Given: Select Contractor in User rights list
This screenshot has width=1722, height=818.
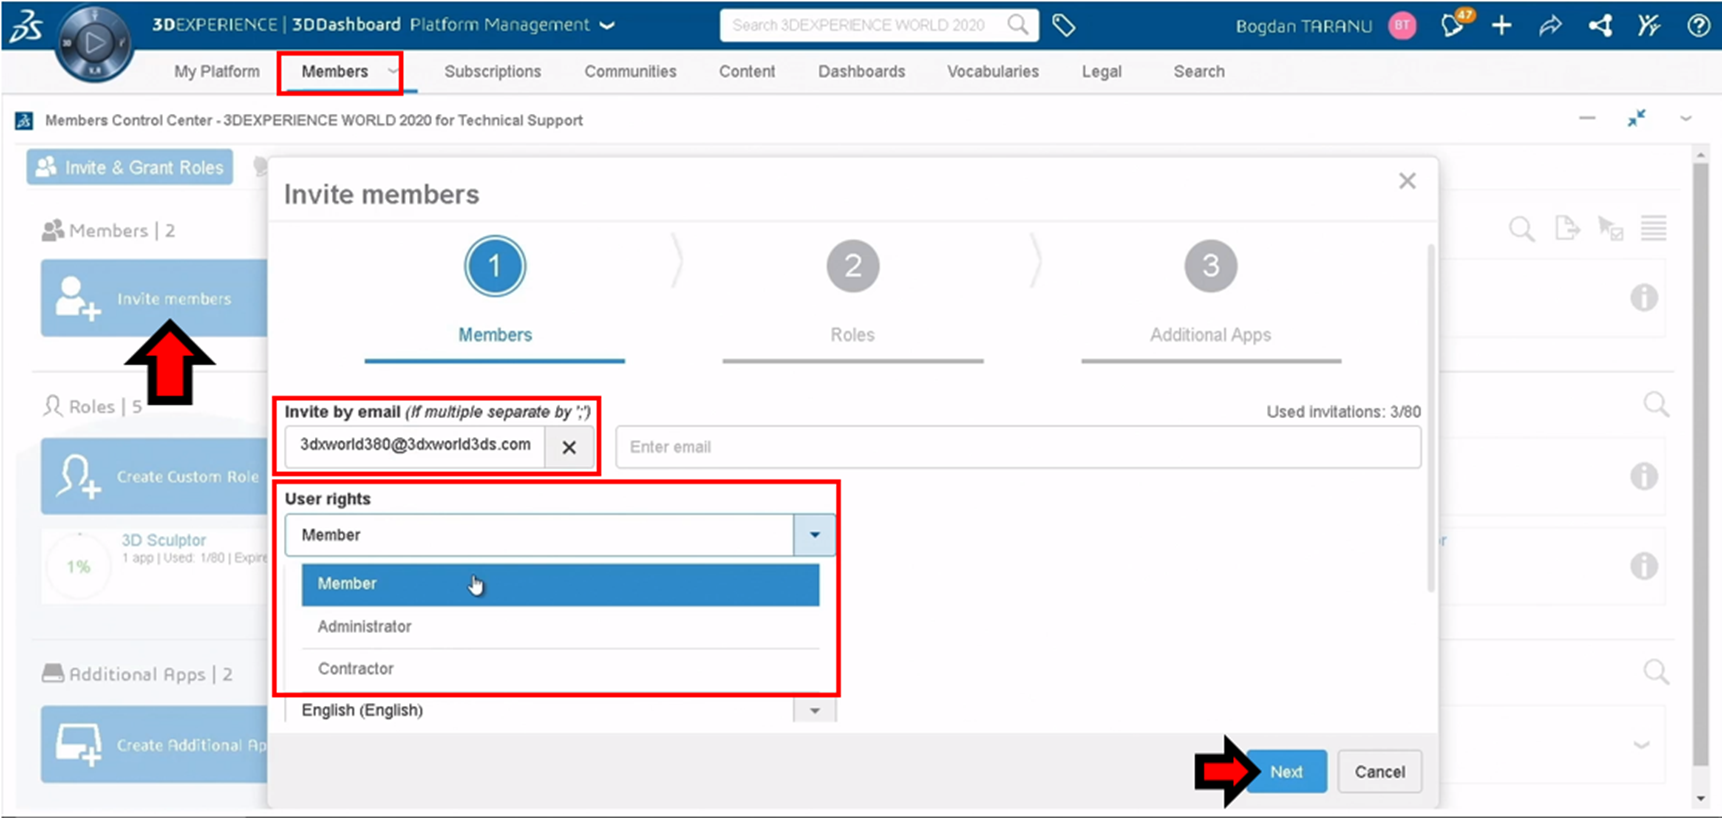Looking at the screenshot, I should [560, 669].
